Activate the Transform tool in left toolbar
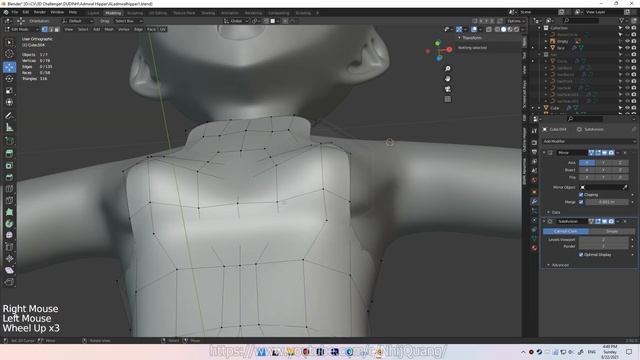640x360 pixels. 9,102
